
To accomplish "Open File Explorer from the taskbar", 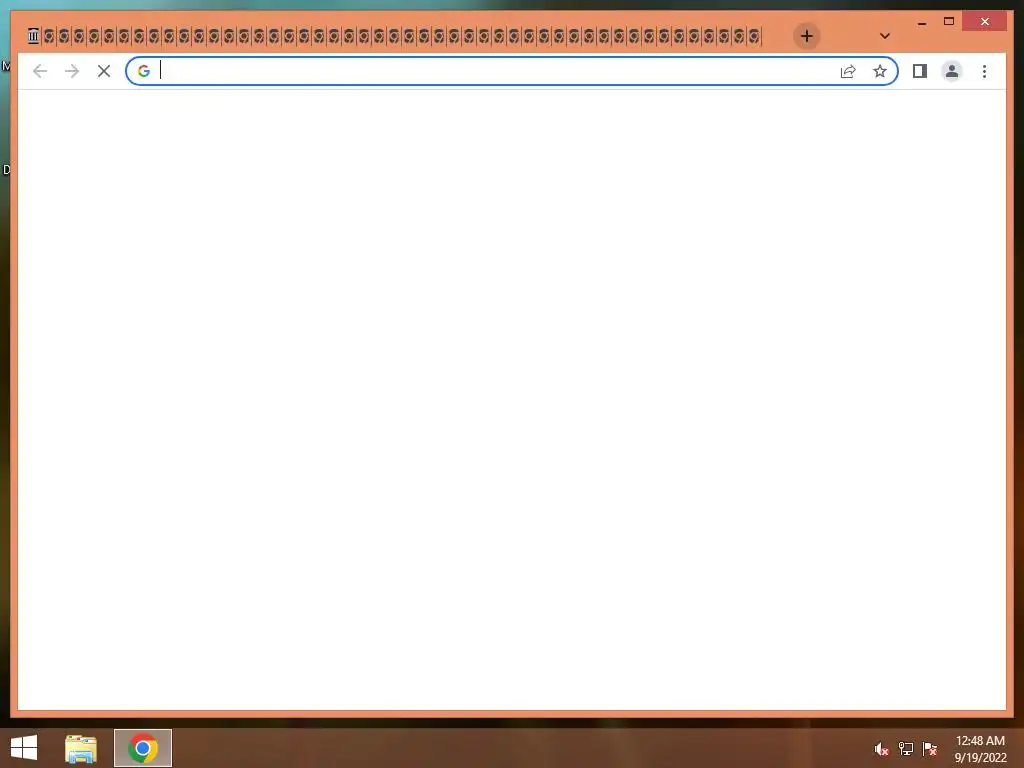I will click(81, 748).
